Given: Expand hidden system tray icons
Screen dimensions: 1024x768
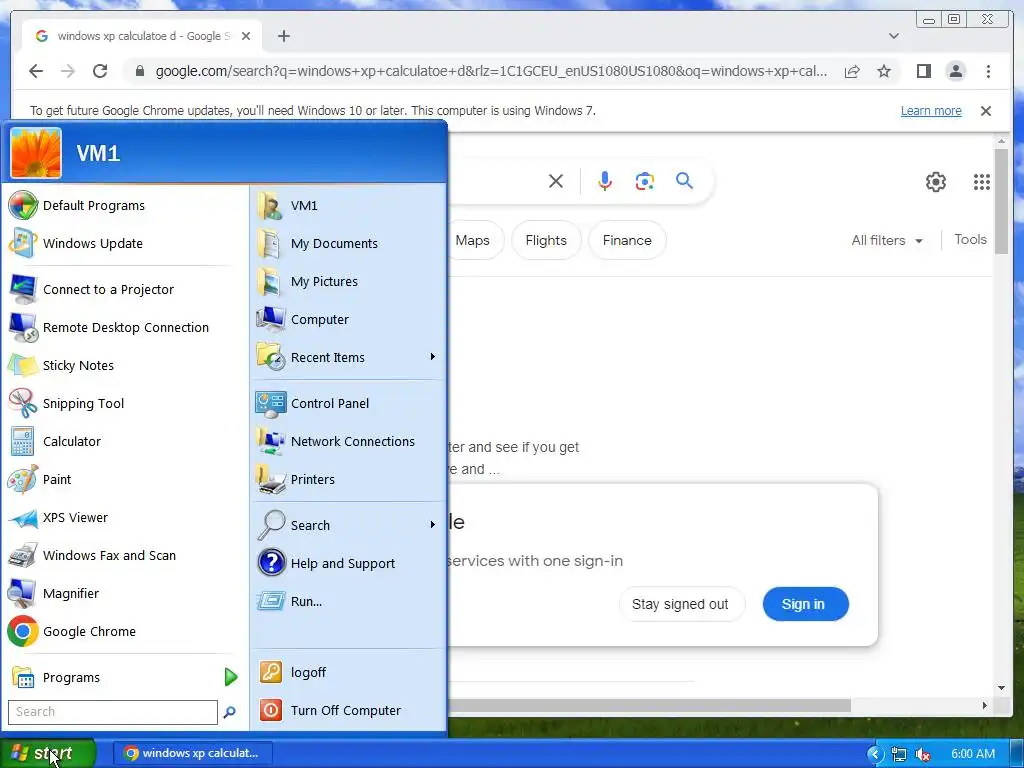Looking at the screenshot, I should pyautogui.click(x=875, y=754).
